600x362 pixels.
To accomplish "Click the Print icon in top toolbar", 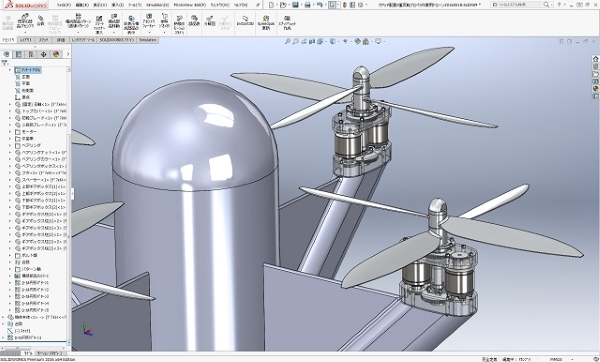I will point(307,5).
